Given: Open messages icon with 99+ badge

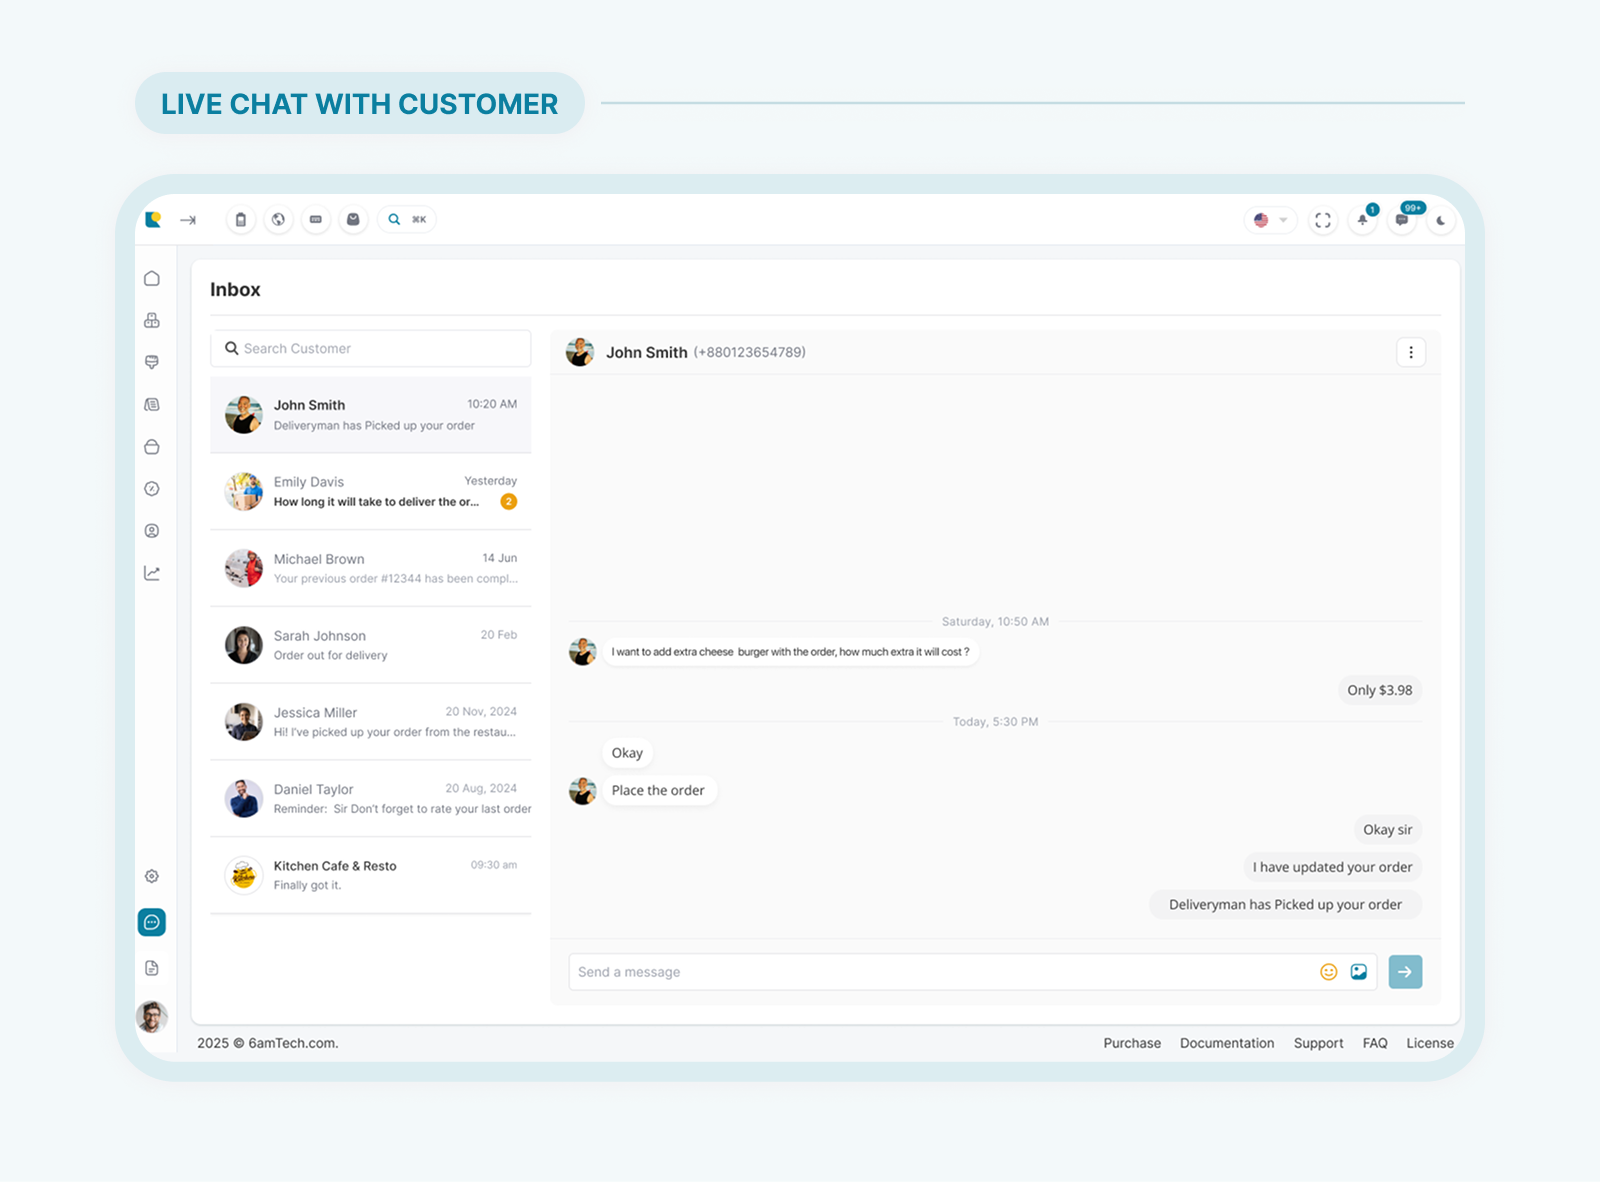Looking at the screenshot, I should tap(1402, 220).
